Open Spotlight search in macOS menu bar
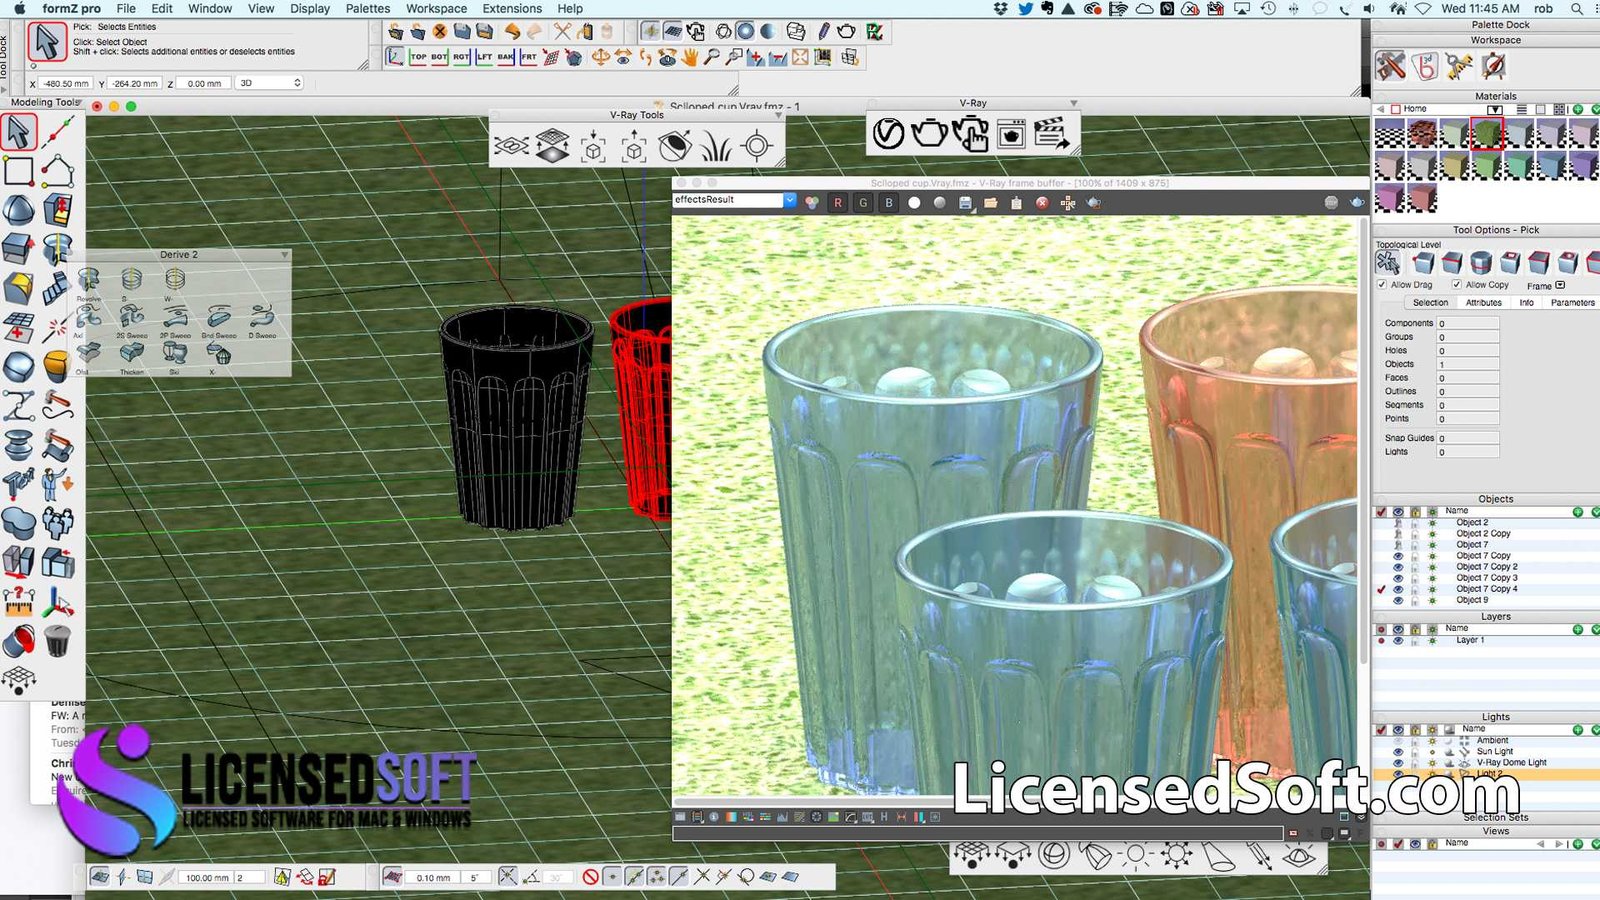This screenshot has height=900, width=1600. pos(1577,8)
